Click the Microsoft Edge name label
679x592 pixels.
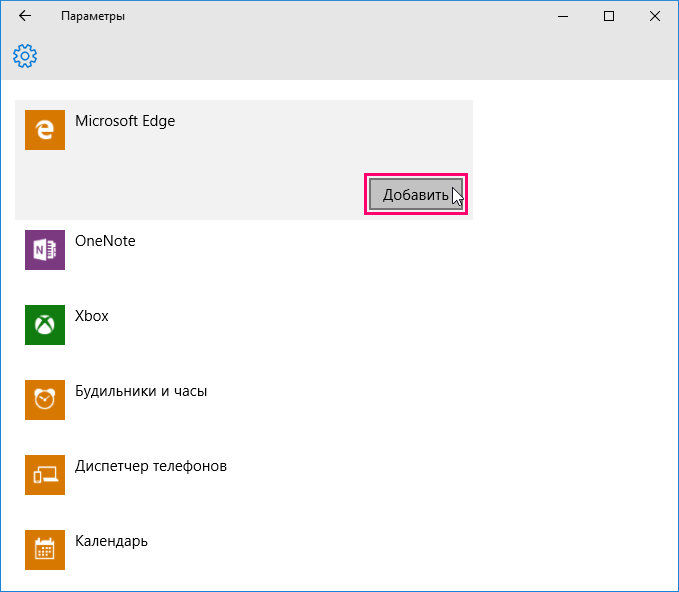(125, 121)
